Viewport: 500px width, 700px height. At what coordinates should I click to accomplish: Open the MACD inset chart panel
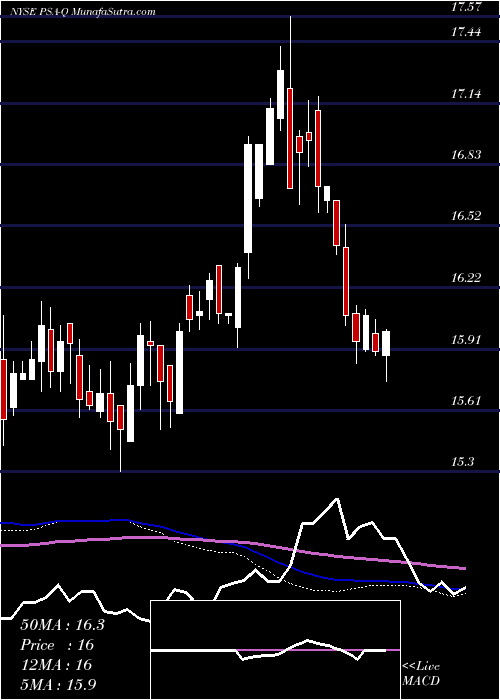tap(275, 650)
